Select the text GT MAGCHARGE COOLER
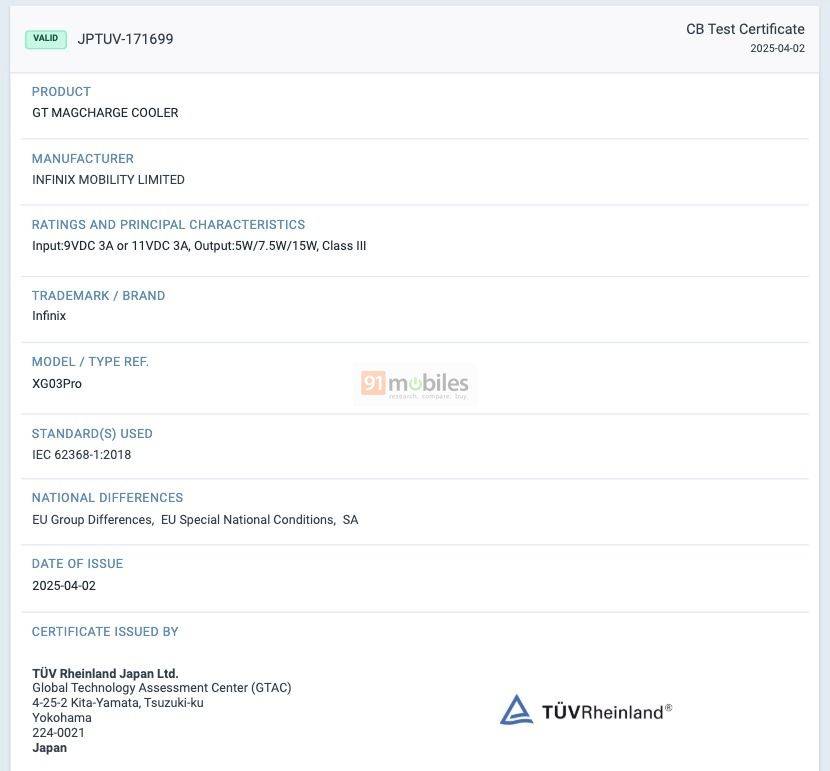Viewport: 830px width, 771px height. pos(105,113)
